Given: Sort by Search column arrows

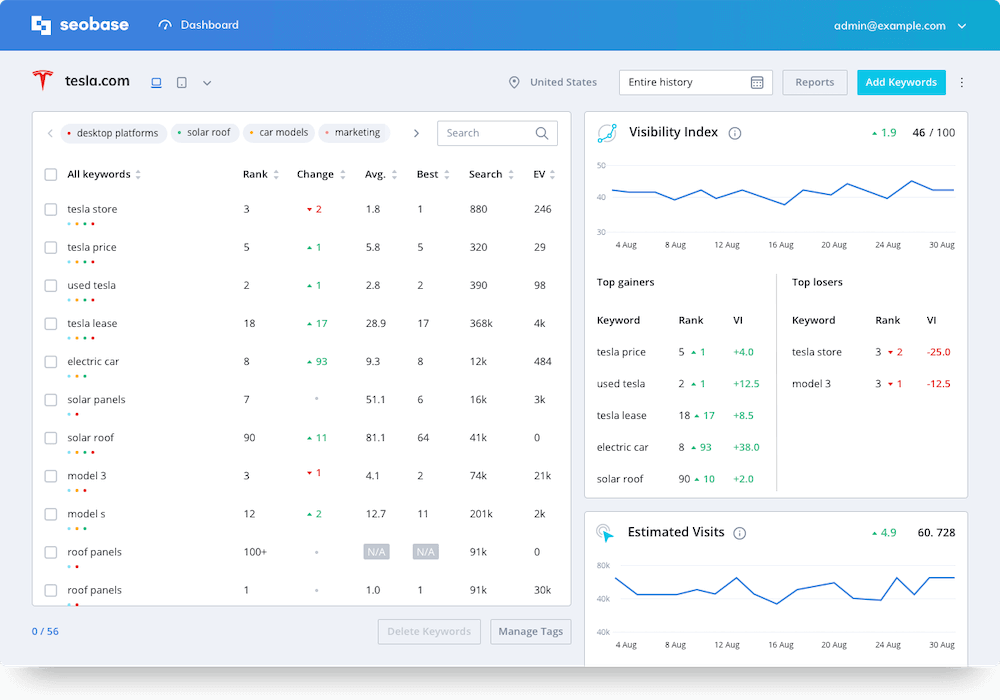Looking at the screenshot, I should click(x=511, y=175).
